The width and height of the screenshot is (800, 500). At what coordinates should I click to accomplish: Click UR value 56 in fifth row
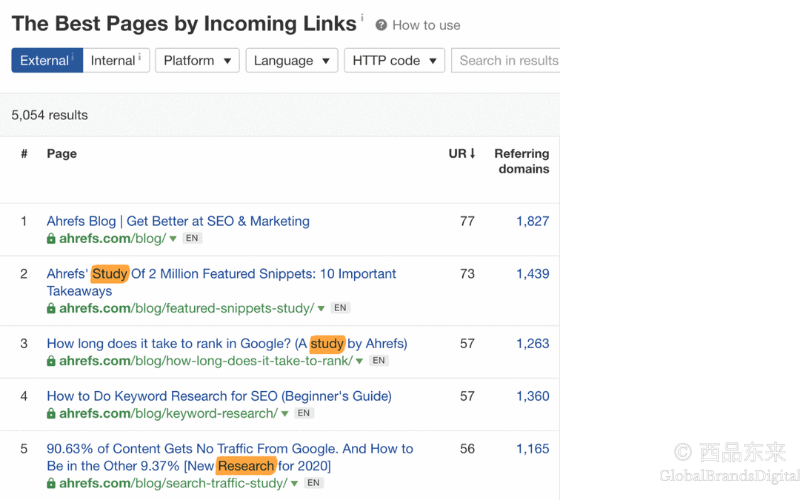pos(467,448)
